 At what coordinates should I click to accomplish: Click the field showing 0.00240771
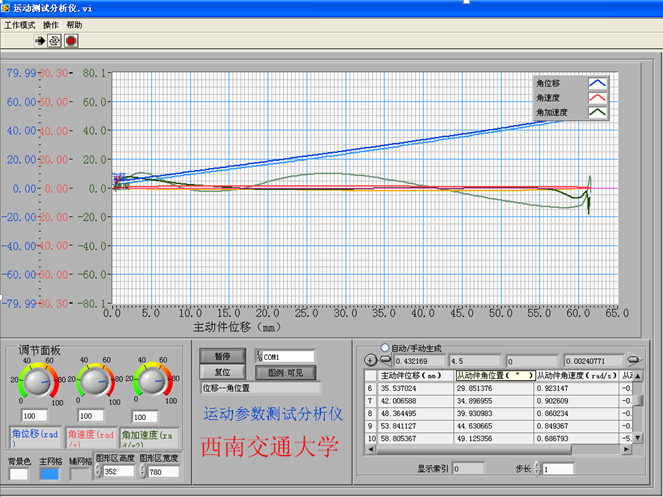(x=592, y=361)
